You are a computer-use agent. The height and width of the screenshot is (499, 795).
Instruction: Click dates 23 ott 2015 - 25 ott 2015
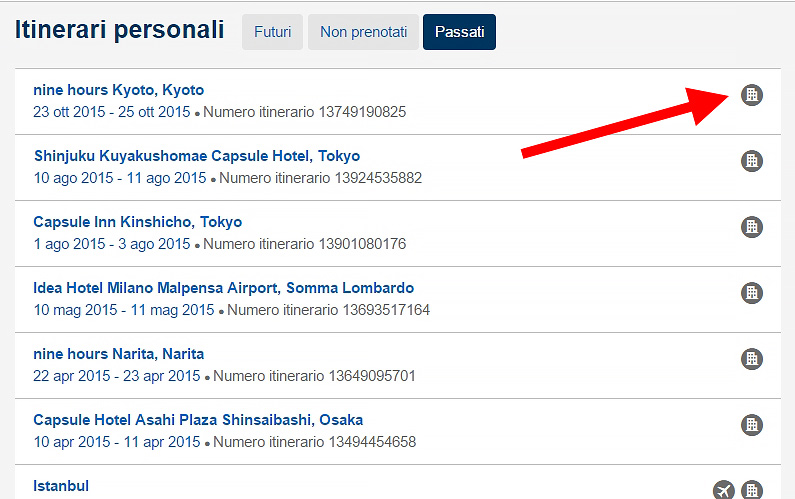(x=112, y=112)
